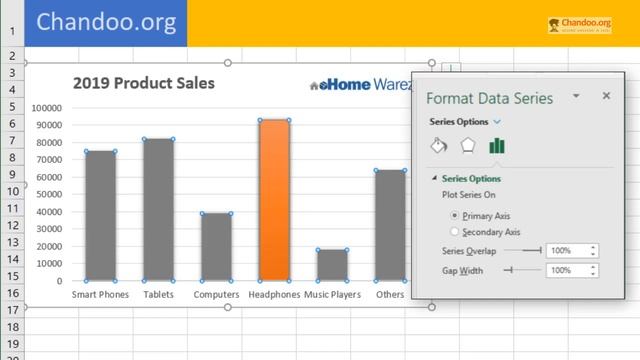Increase the Series Overlap value with stepper

coord(593,247)
